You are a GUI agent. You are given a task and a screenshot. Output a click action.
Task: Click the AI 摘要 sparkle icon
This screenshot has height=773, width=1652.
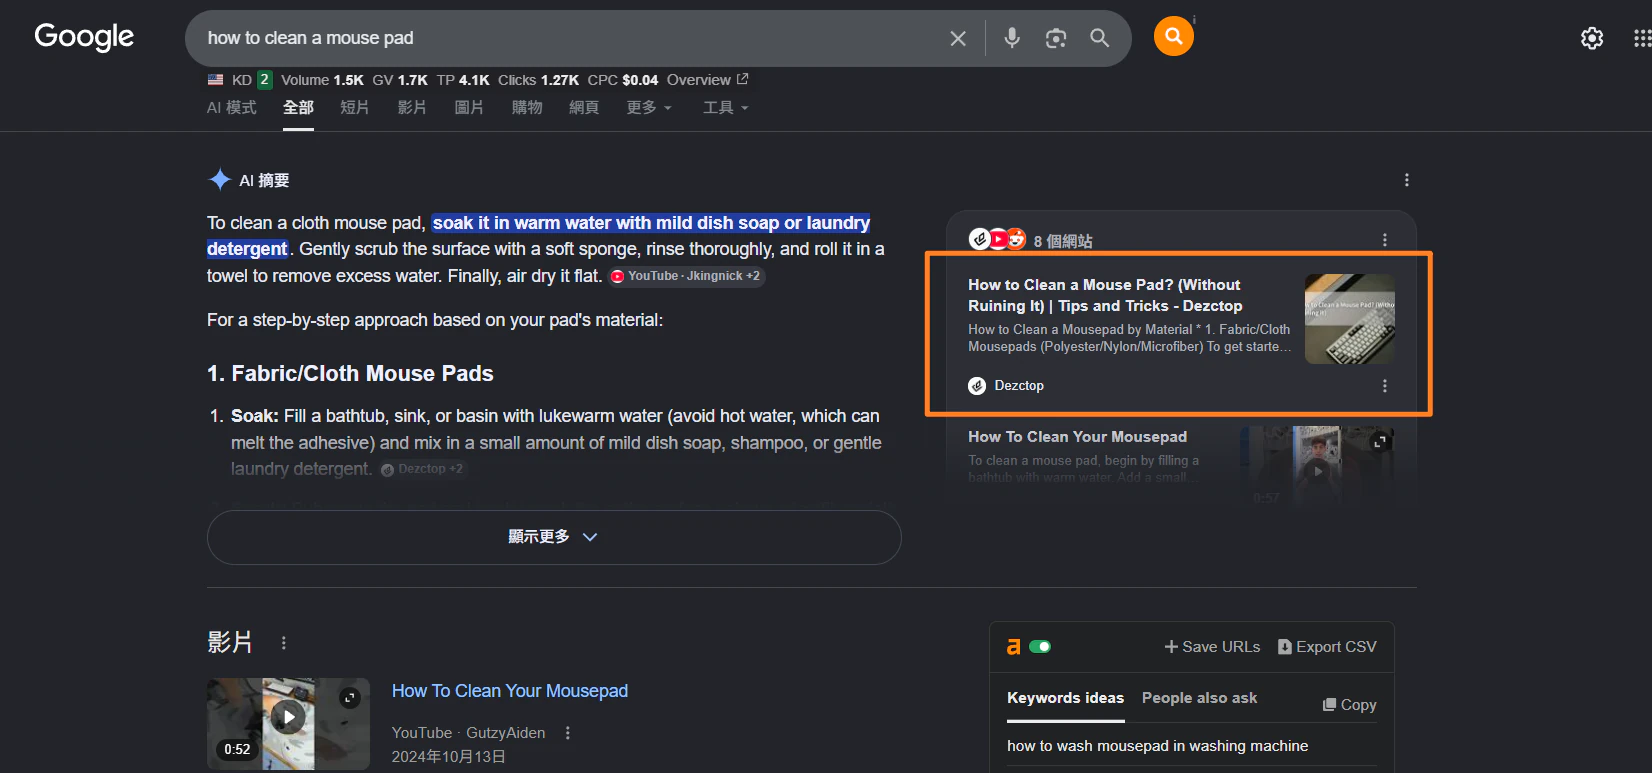220,180
